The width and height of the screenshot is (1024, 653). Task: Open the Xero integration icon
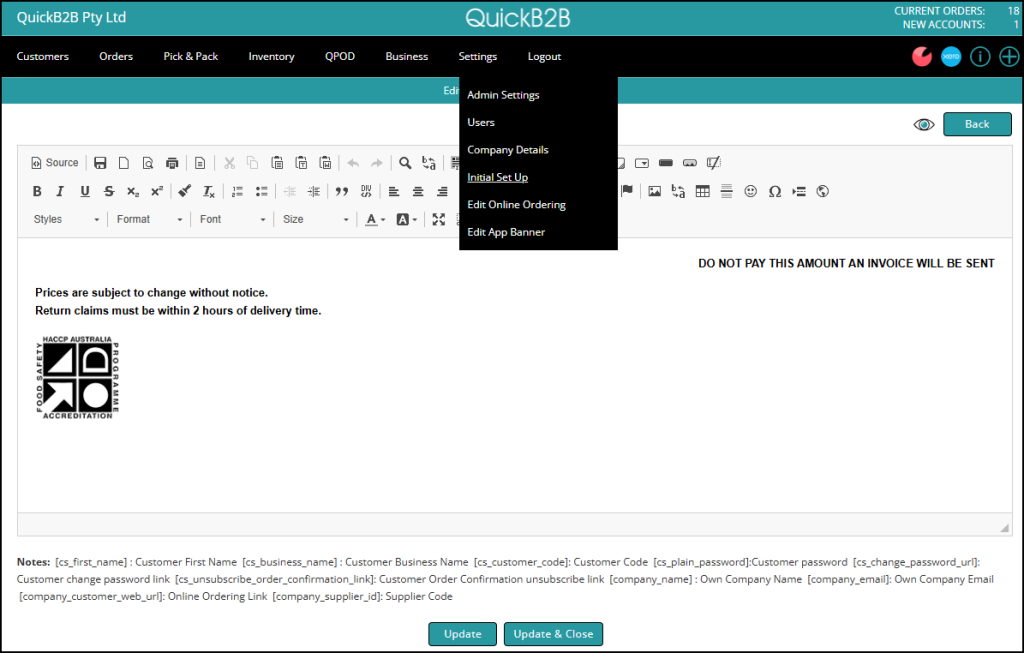[950, 57]
